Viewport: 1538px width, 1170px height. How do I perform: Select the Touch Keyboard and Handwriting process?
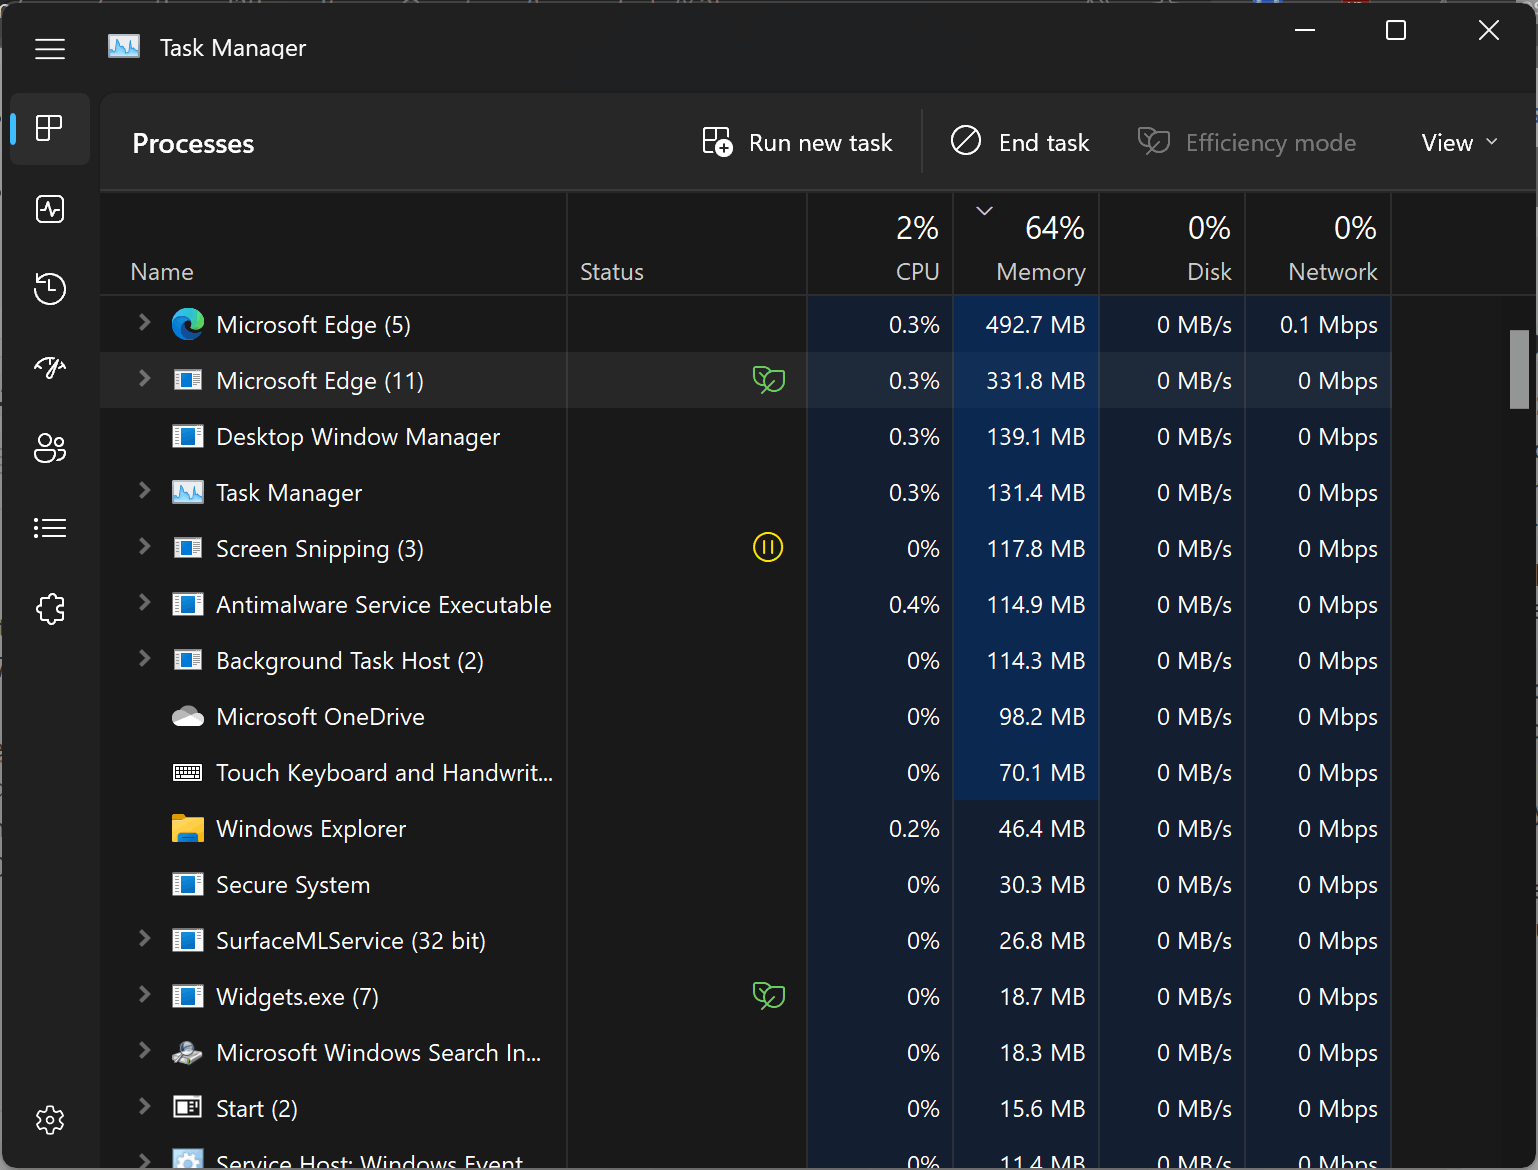point(384,773)
